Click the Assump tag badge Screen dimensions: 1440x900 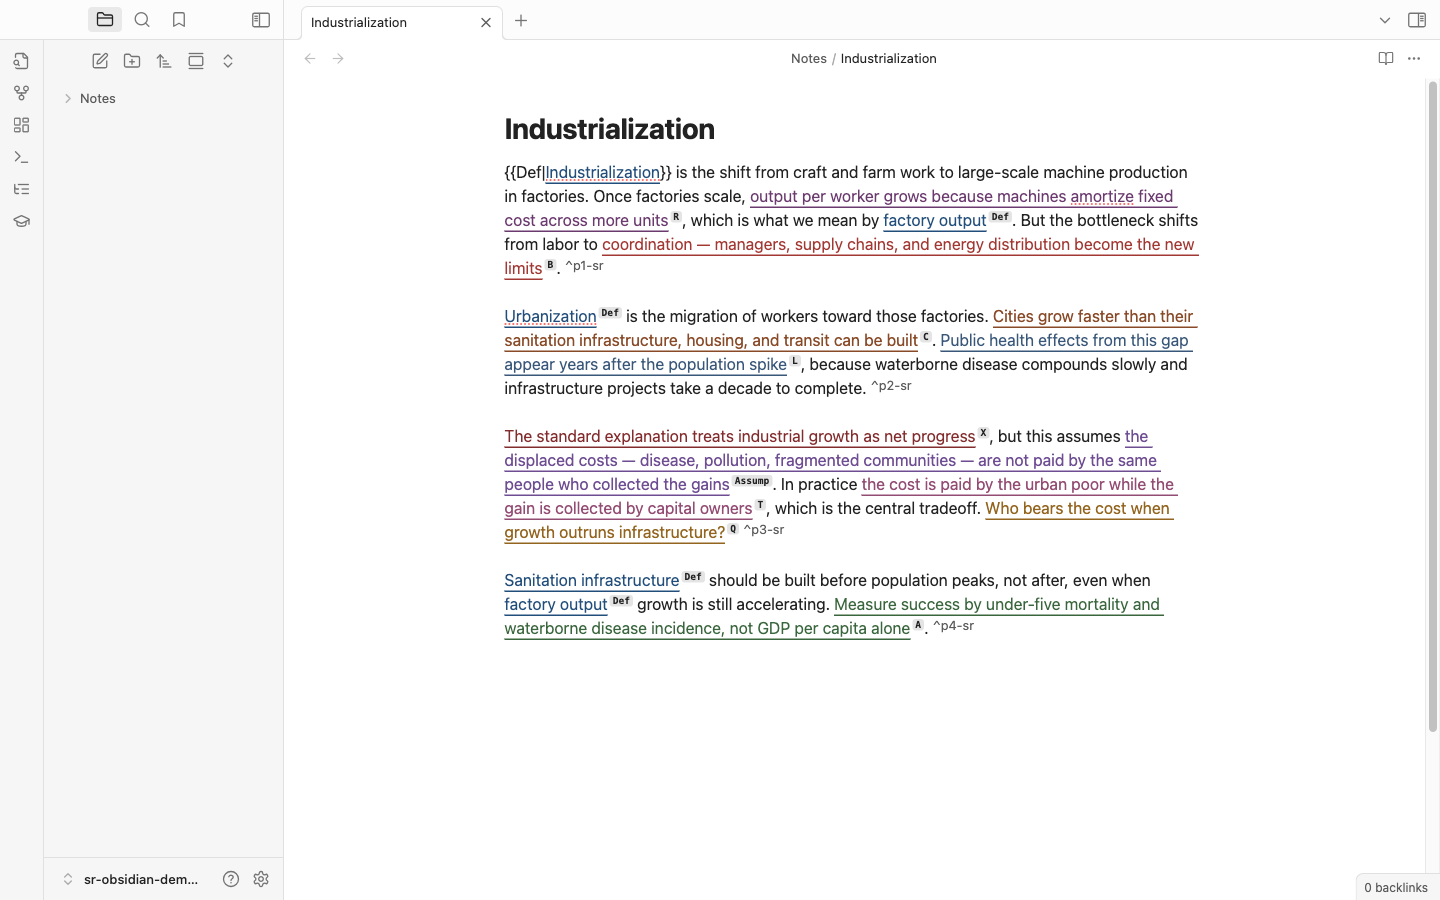click(752, 481)
